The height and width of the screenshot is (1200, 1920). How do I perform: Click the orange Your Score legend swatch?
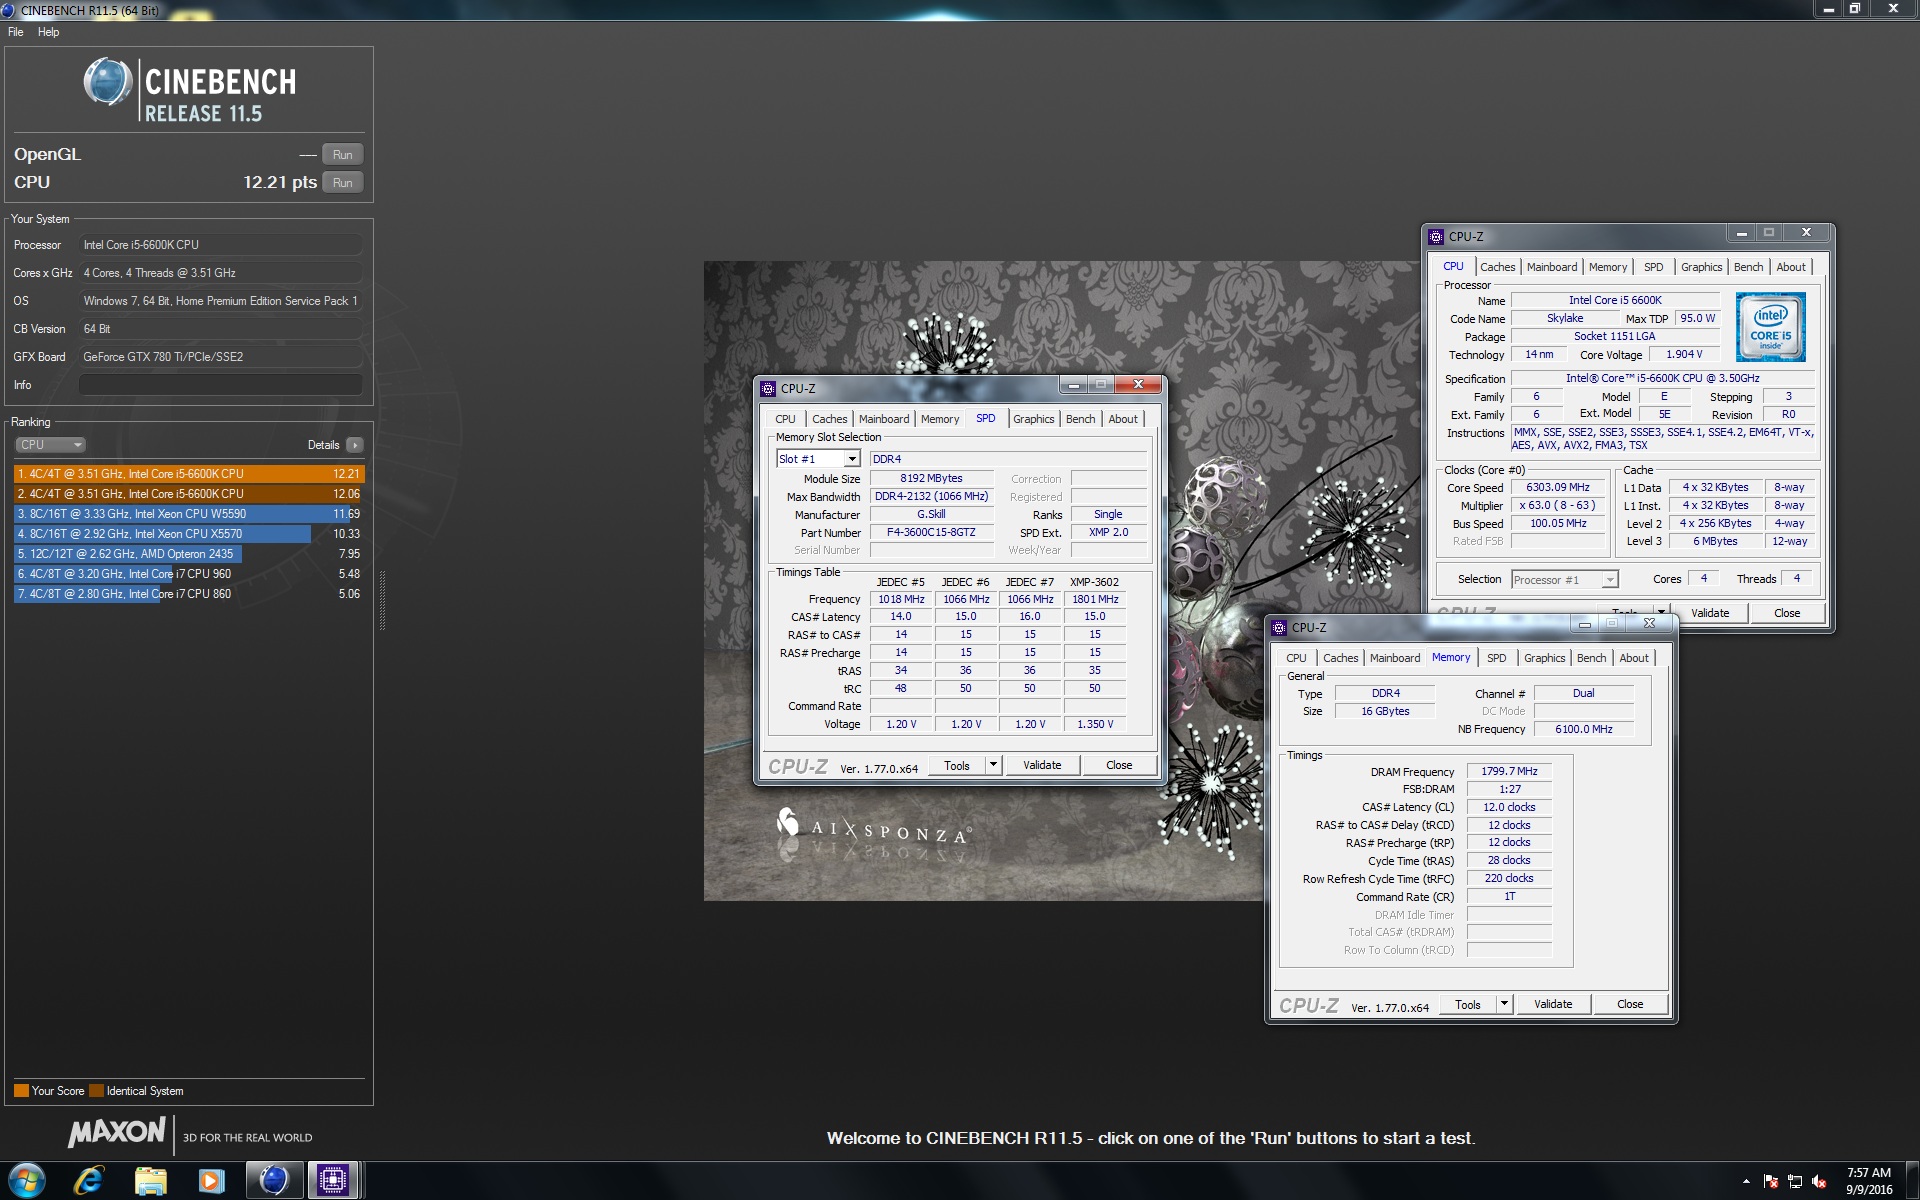pyautogui.click(x=21, y=1091)
